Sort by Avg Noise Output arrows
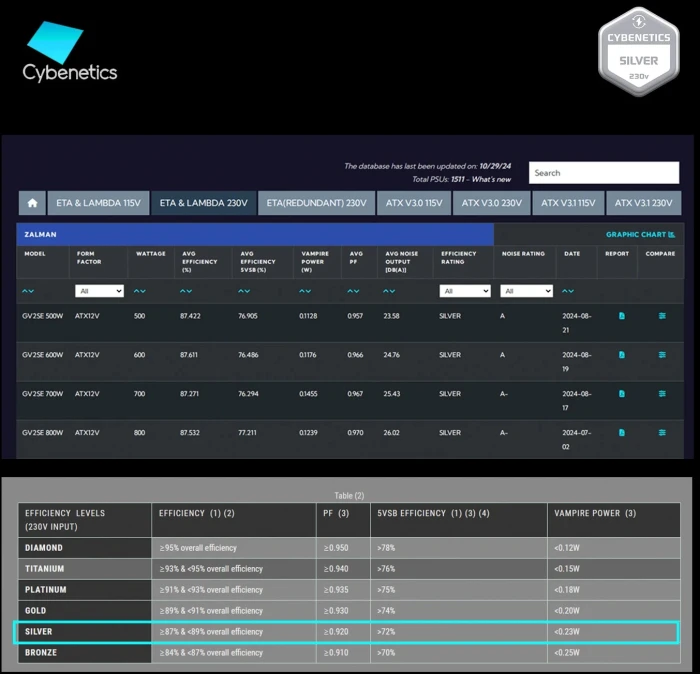This screenshot has height=674, width=700. click(x=389, y=291)
